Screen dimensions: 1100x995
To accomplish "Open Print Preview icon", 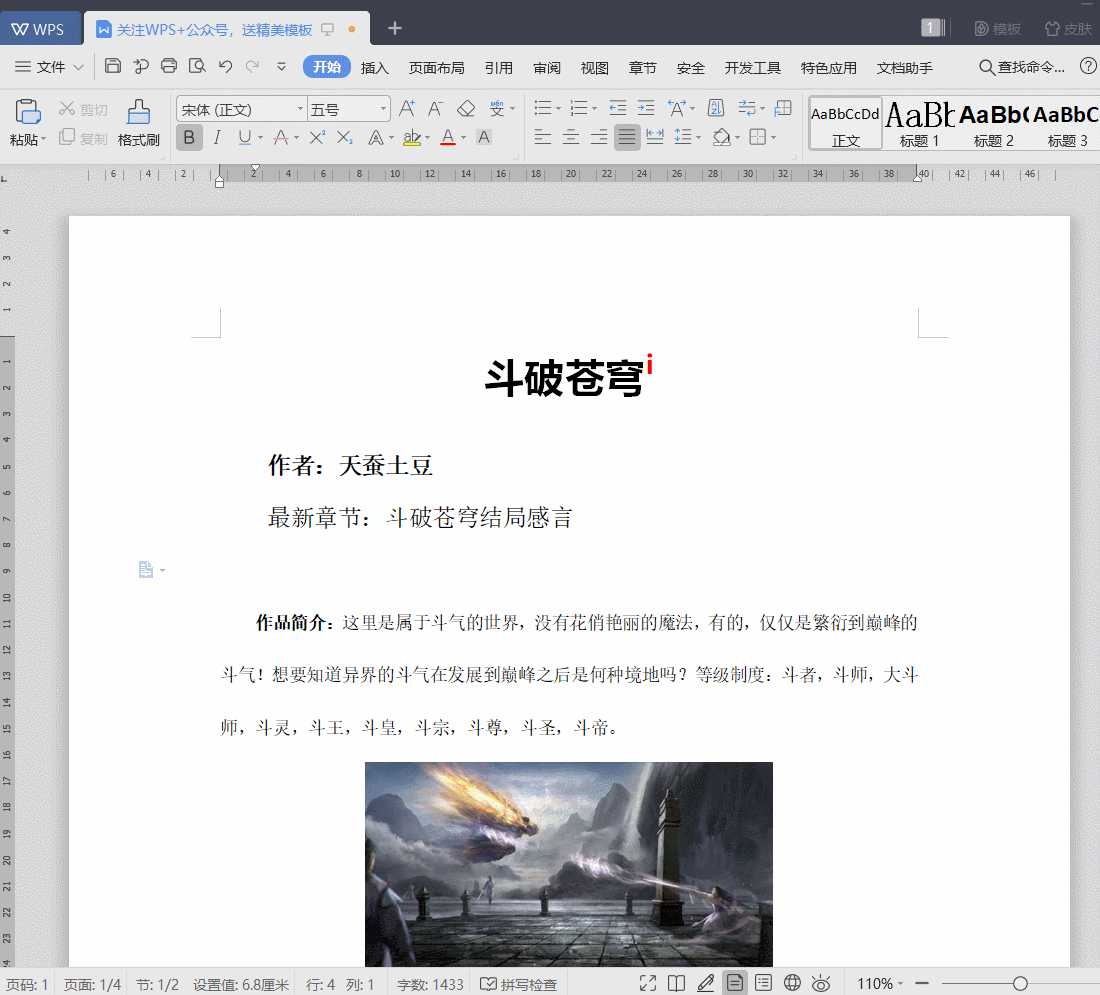I will (197, 67).
